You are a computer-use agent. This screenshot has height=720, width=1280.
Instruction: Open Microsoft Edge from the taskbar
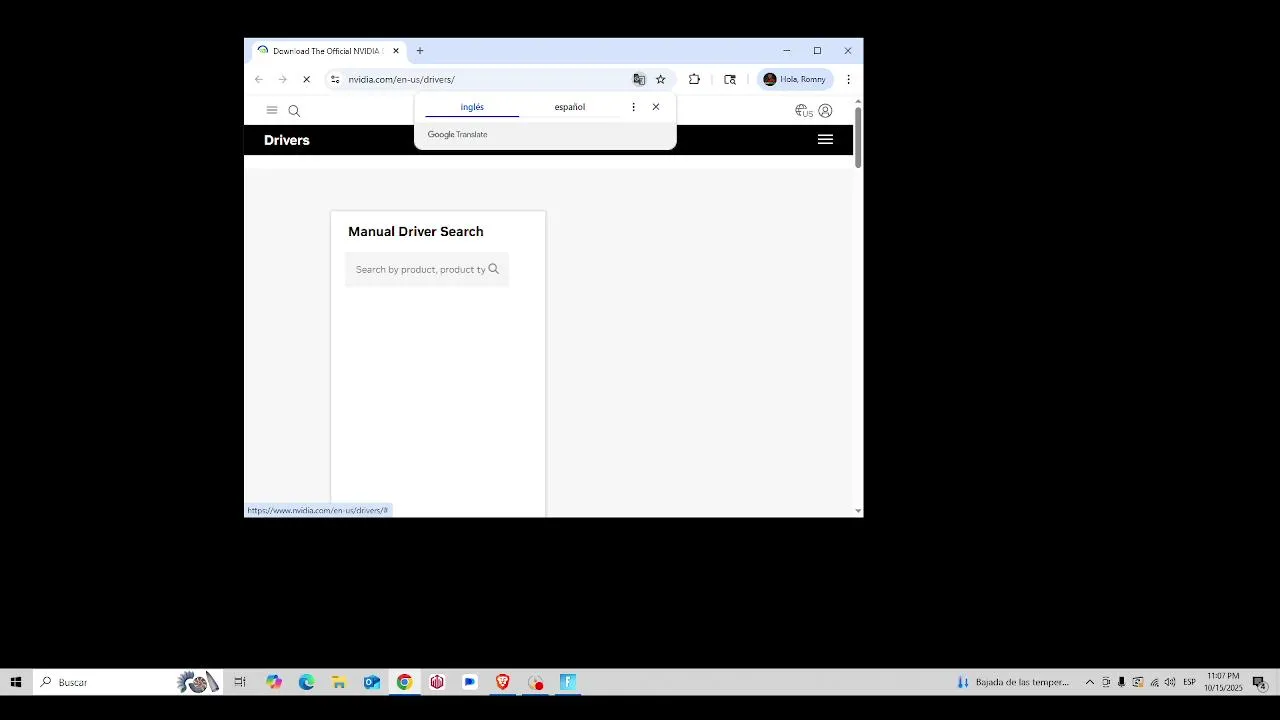click(306, 682)
